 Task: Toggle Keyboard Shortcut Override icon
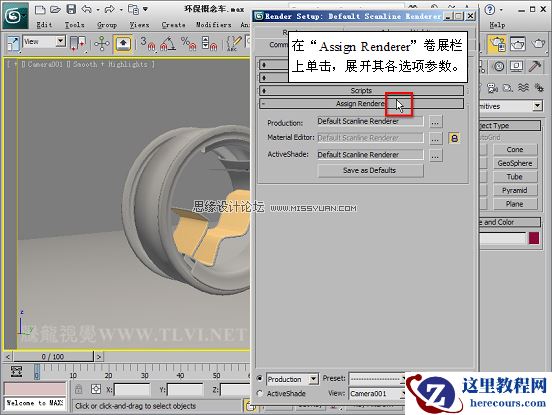[123, 44]
